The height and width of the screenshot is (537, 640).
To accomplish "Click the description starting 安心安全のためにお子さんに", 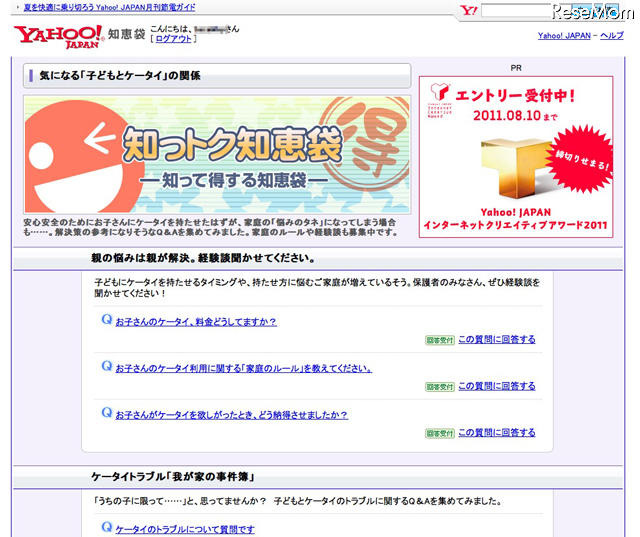I will (x=211, y=227).
